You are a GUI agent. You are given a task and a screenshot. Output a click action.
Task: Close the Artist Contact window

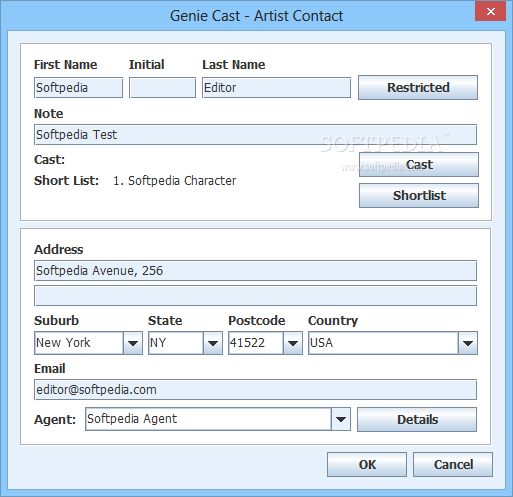point(491,12)
